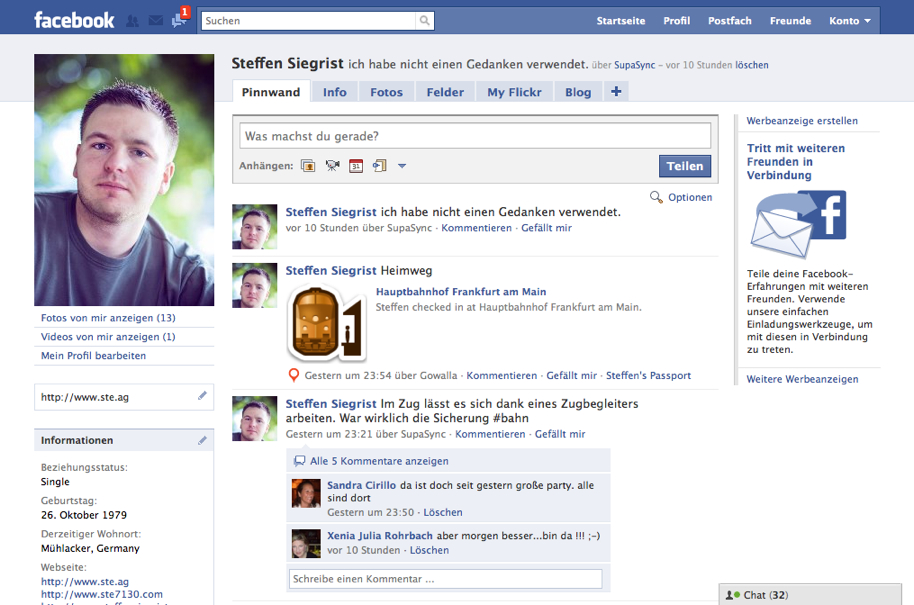Open the messages envelope icon
Viewport: 914px width, 605px height.
[155, 20]
